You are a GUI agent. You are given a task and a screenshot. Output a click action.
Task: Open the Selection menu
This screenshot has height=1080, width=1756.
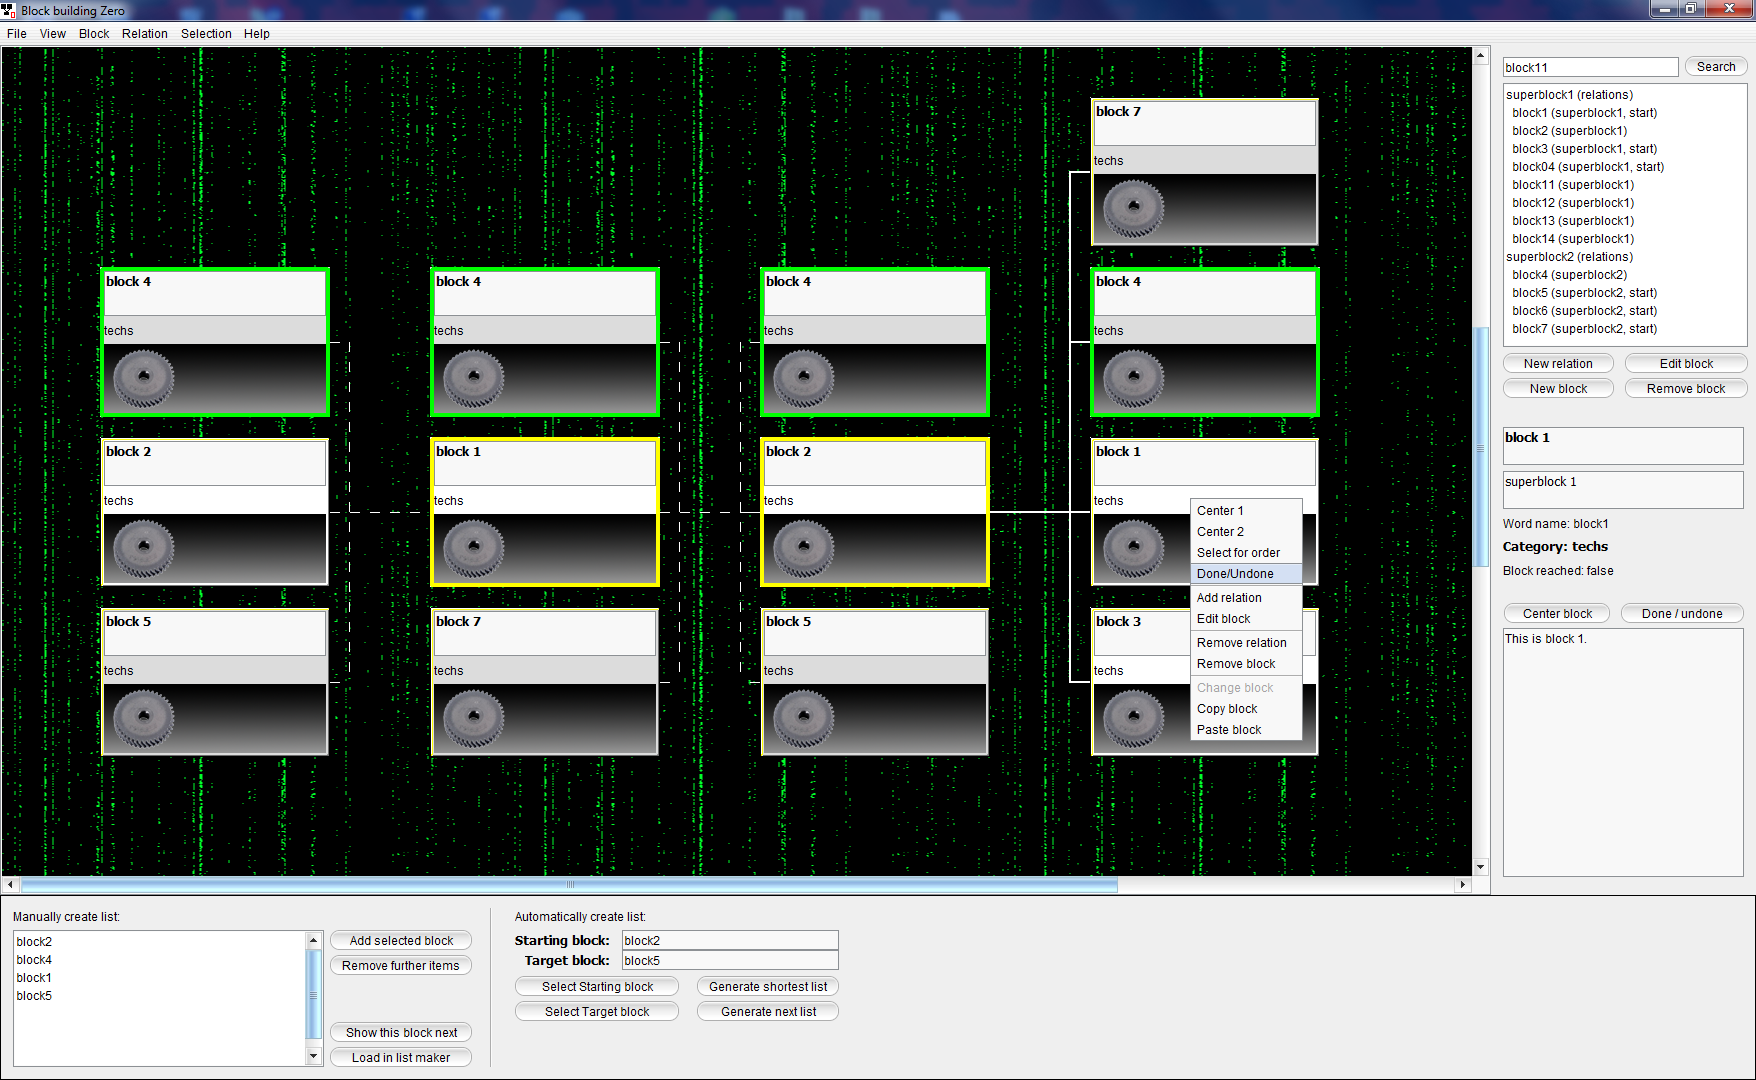pyautogui.click(x=206, y=34)
